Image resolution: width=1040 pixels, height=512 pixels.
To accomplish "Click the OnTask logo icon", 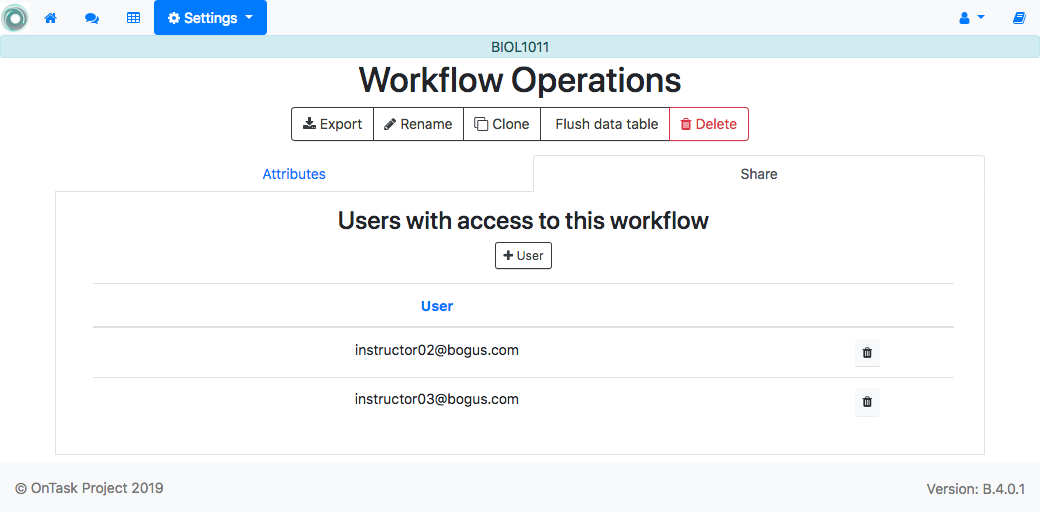I will tap(15, 18).
